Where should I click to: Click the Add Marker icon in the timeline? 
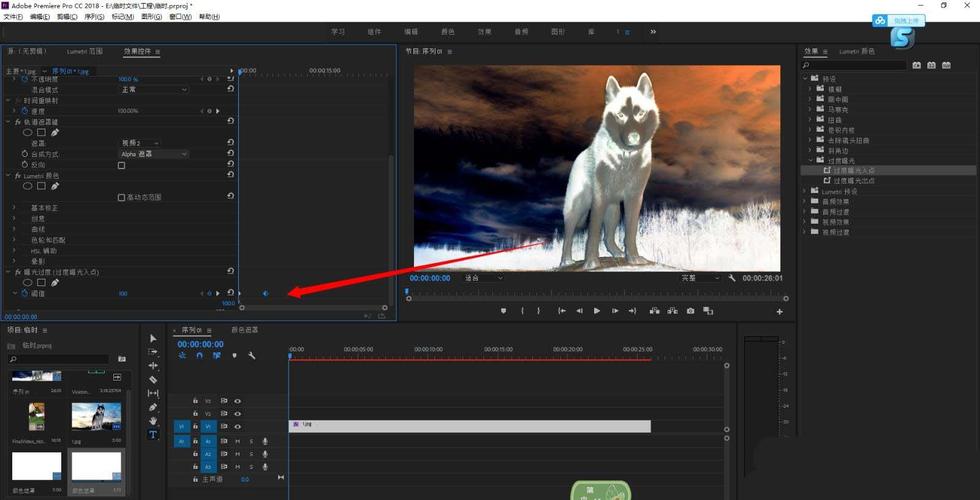point(234,355)
